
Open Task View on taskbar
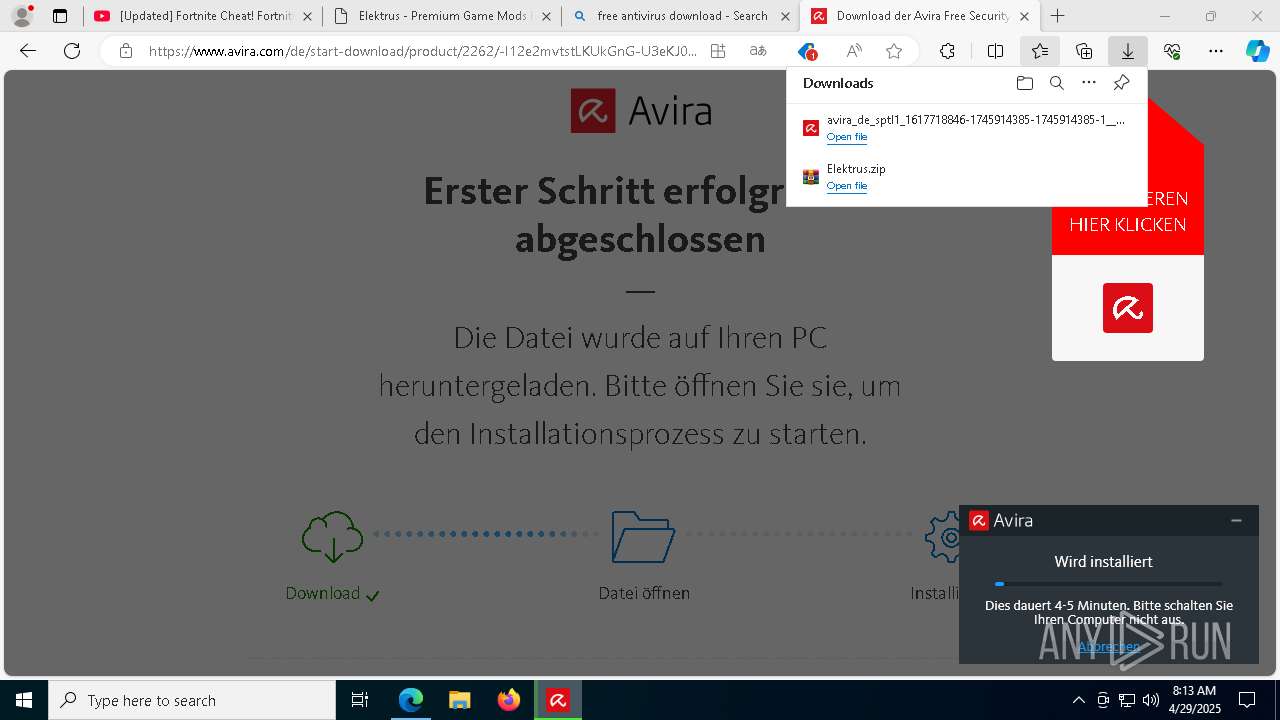(360, 700)
